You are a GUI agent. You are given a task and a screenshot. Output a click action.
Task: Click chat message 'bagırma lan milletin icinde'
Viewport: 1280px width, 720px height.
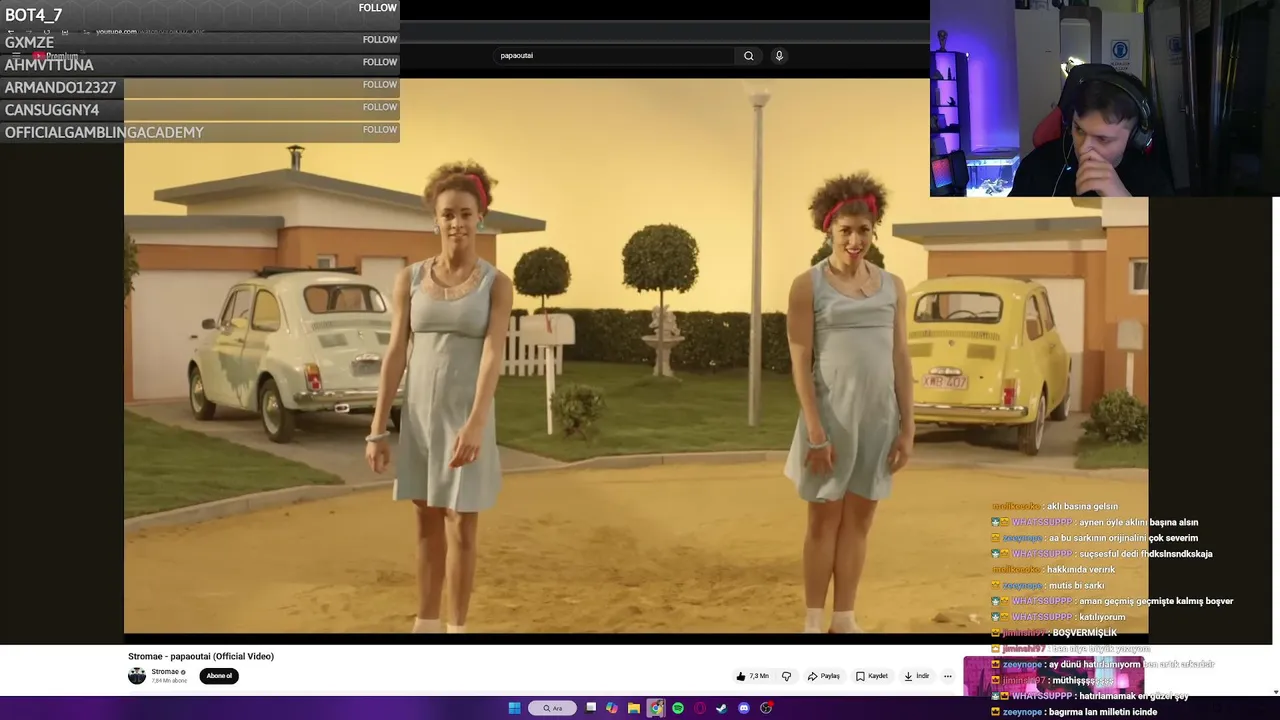pos(1103,712)
